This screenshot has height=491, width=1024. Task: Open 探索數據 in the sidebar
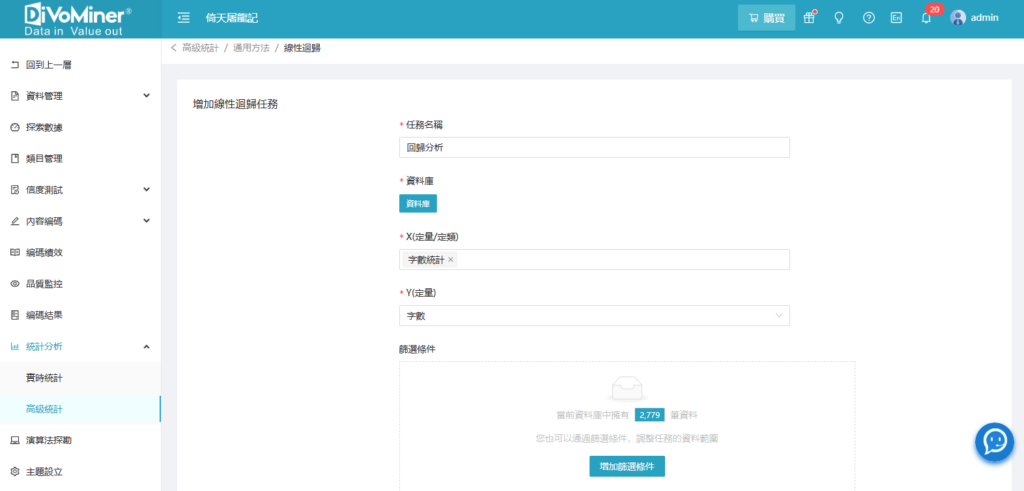click(x=44, y=127)
